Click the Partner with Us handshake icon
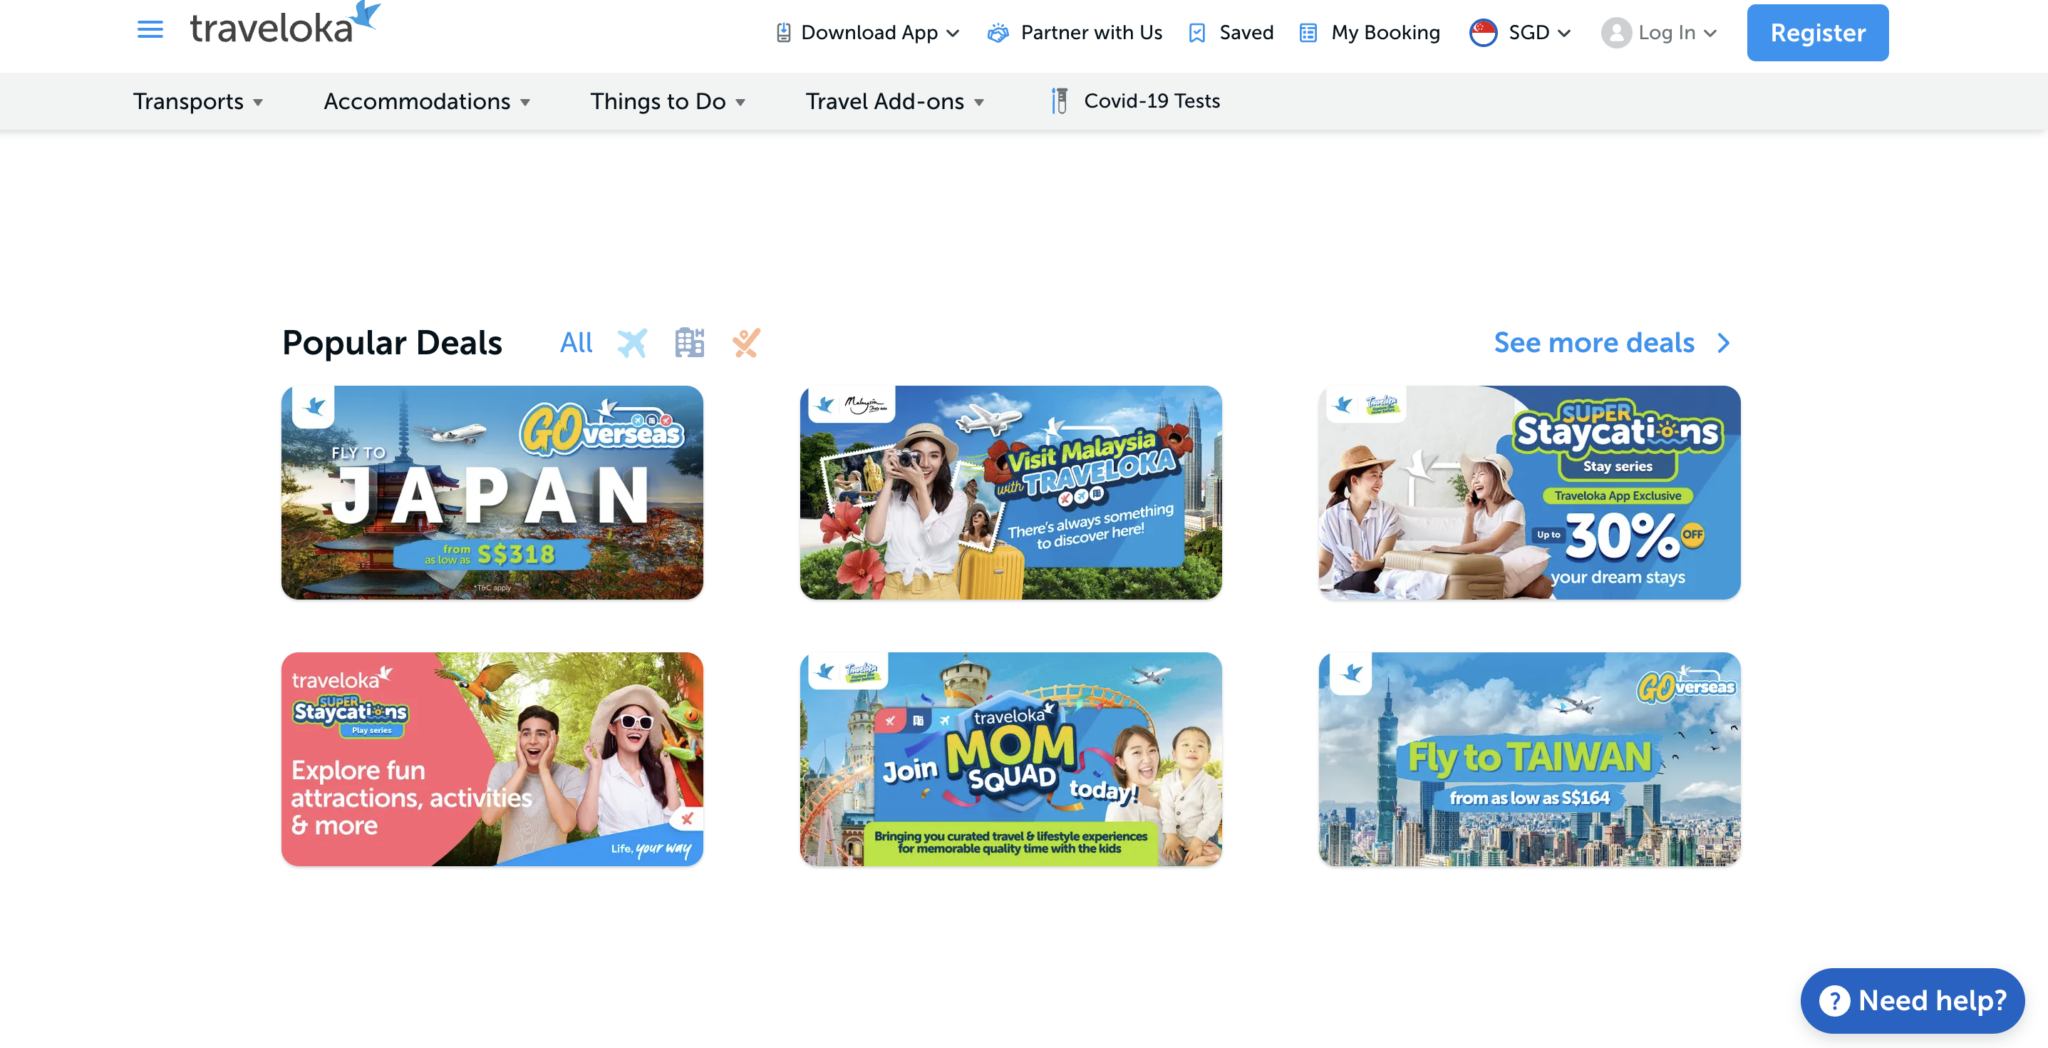This screenshot has width=2048, height=1048. coord(998,33)
